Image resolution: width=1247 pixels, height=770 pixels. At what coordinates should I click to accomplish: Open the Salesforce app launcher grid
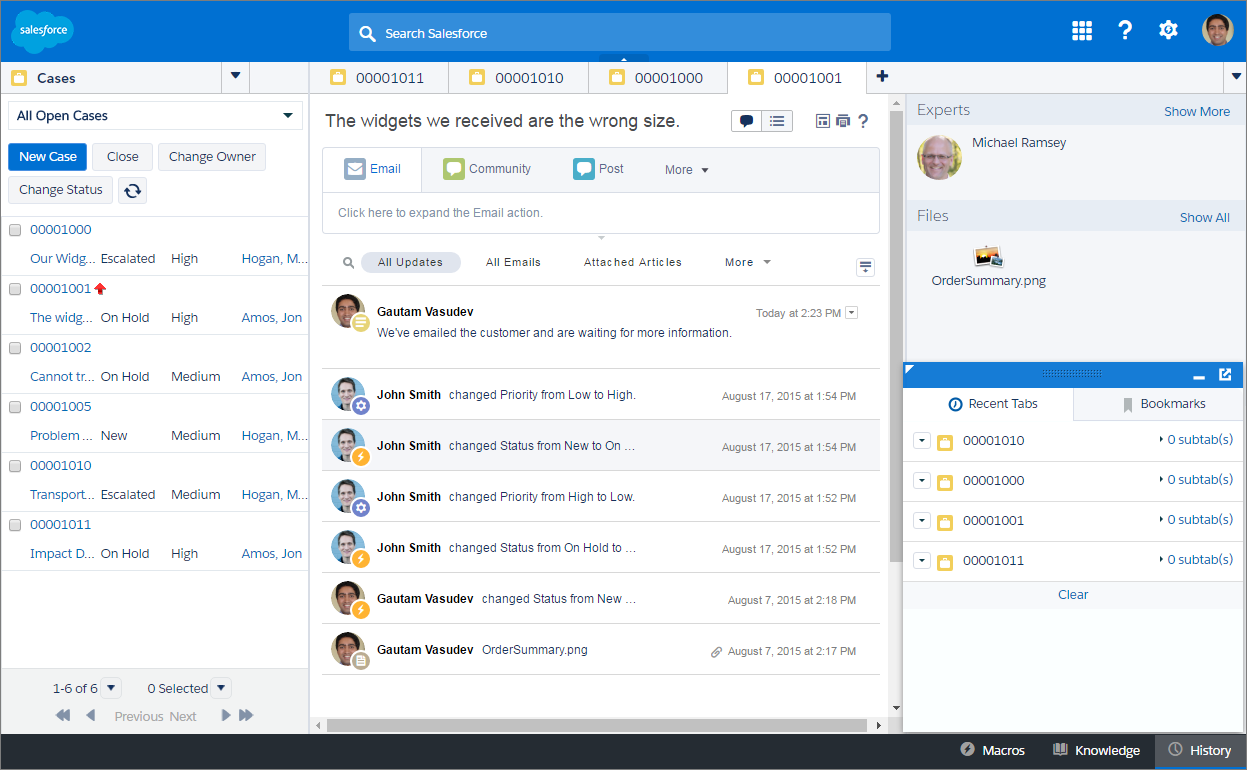1081,30
